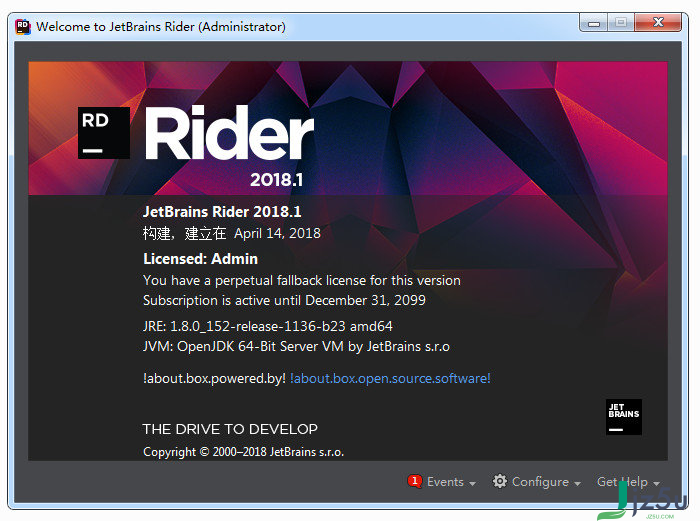Click the 'JetBrains Rider 2018.1' heading
700x521 pixels.
tap(222, 212)
